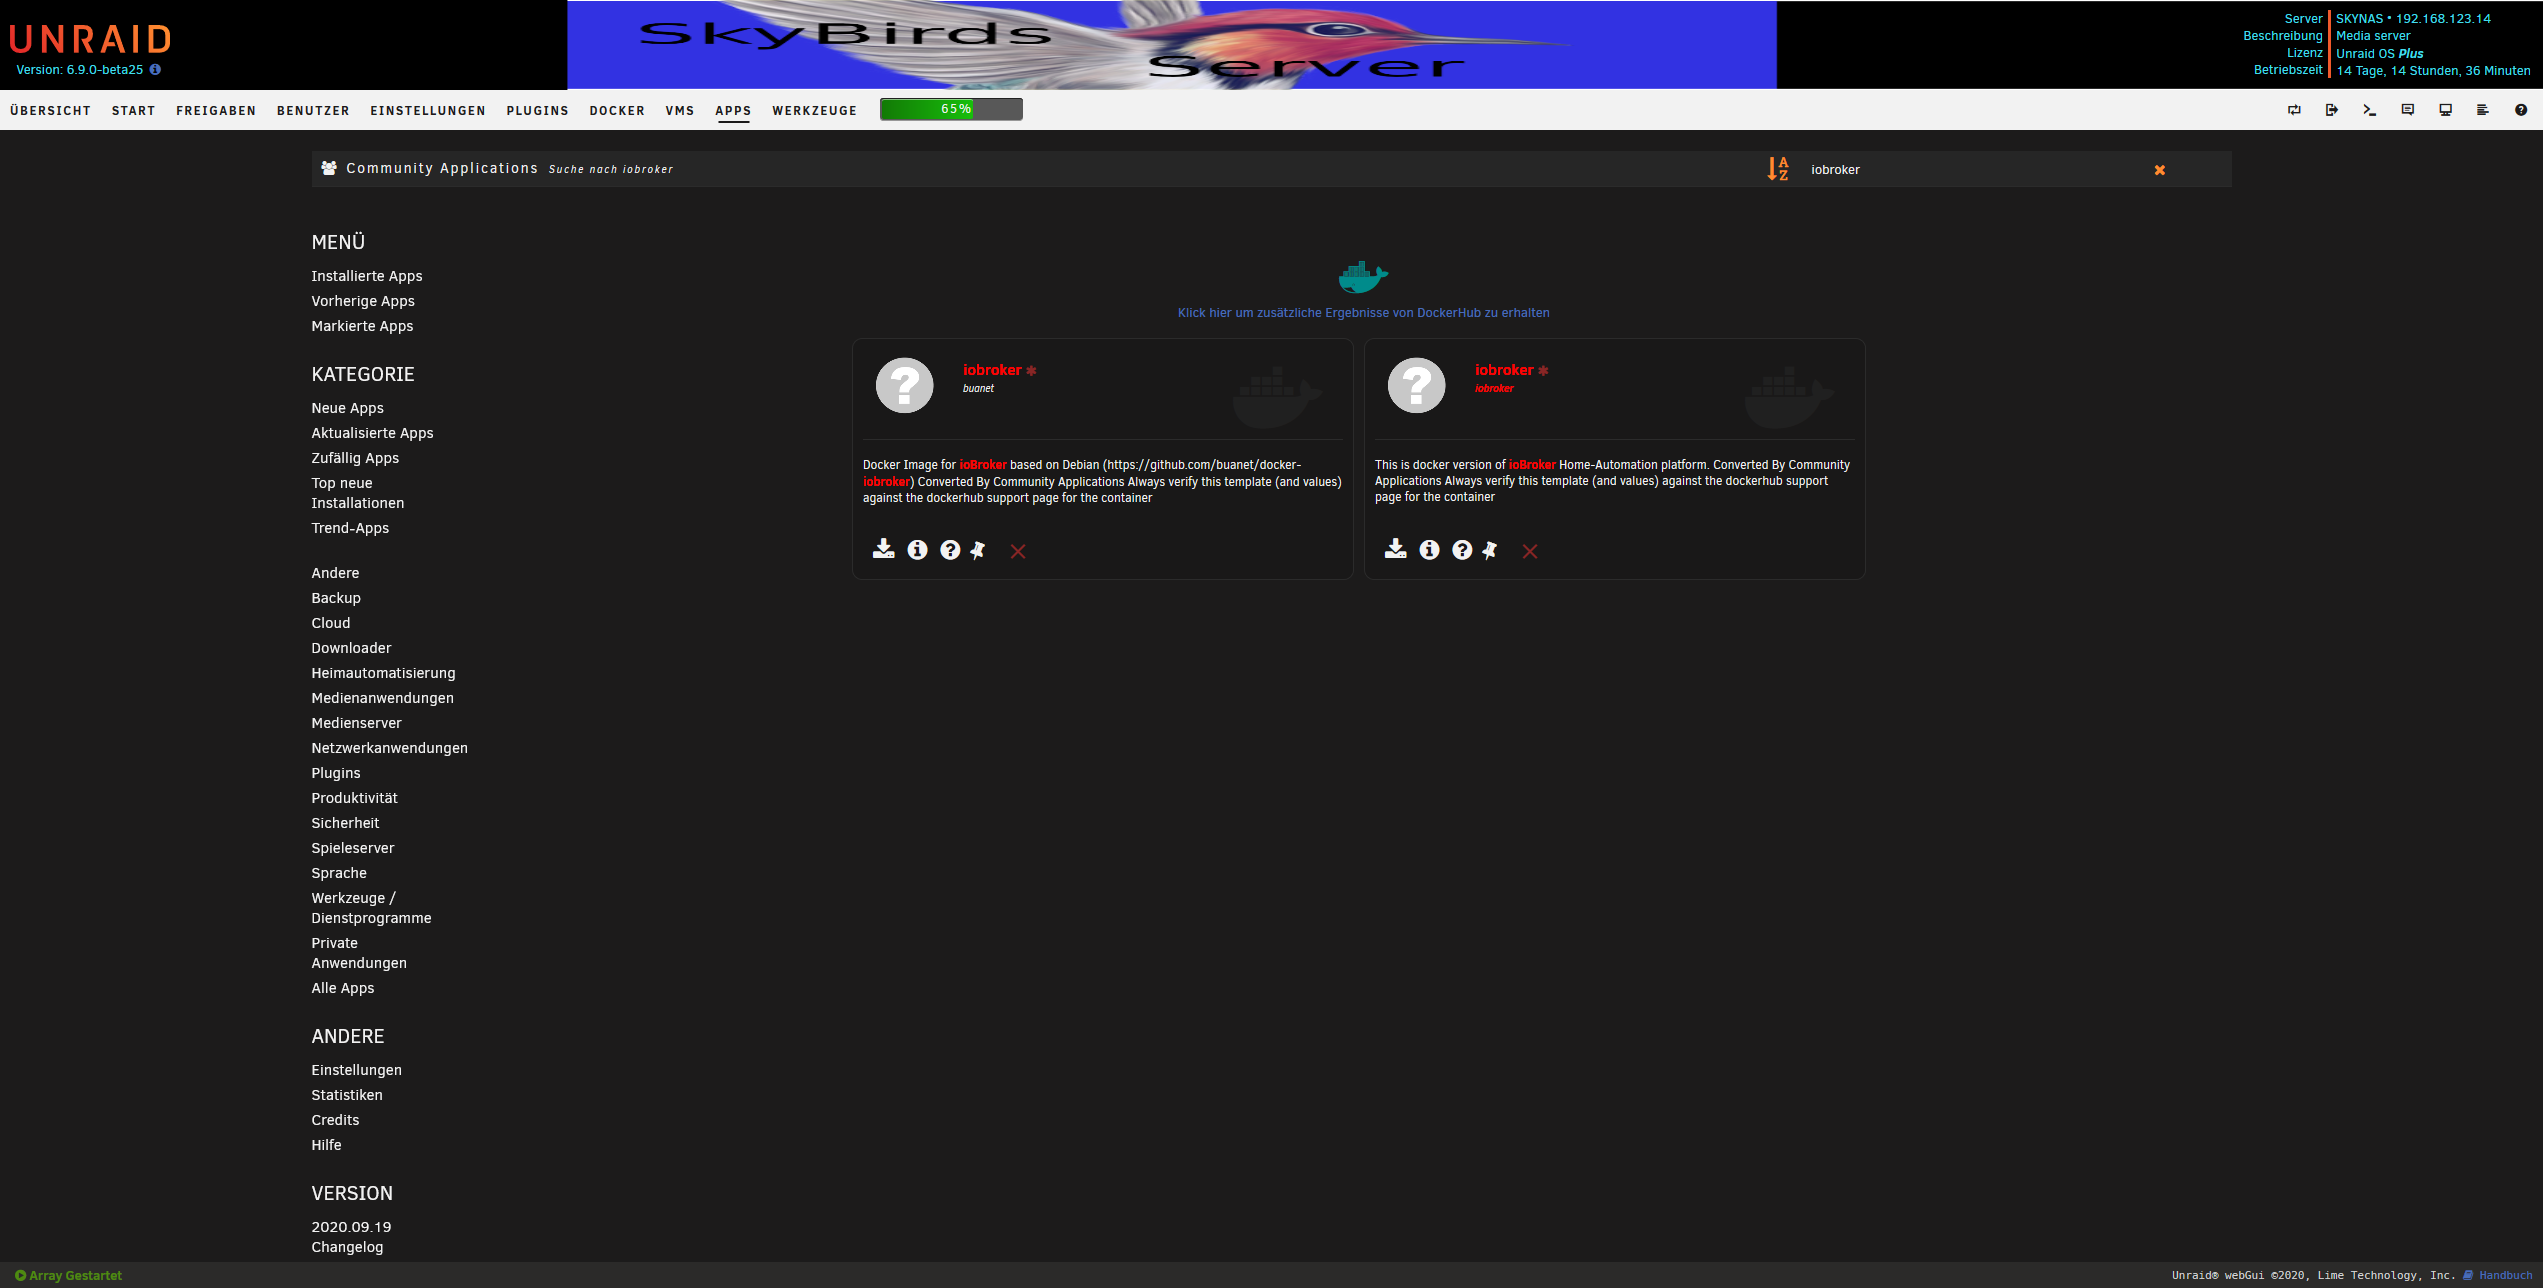Viewport: 2543px width, 1288px height.
Task: Open support question icon for iobroker/iobroker app
Action: (1462, 550)
